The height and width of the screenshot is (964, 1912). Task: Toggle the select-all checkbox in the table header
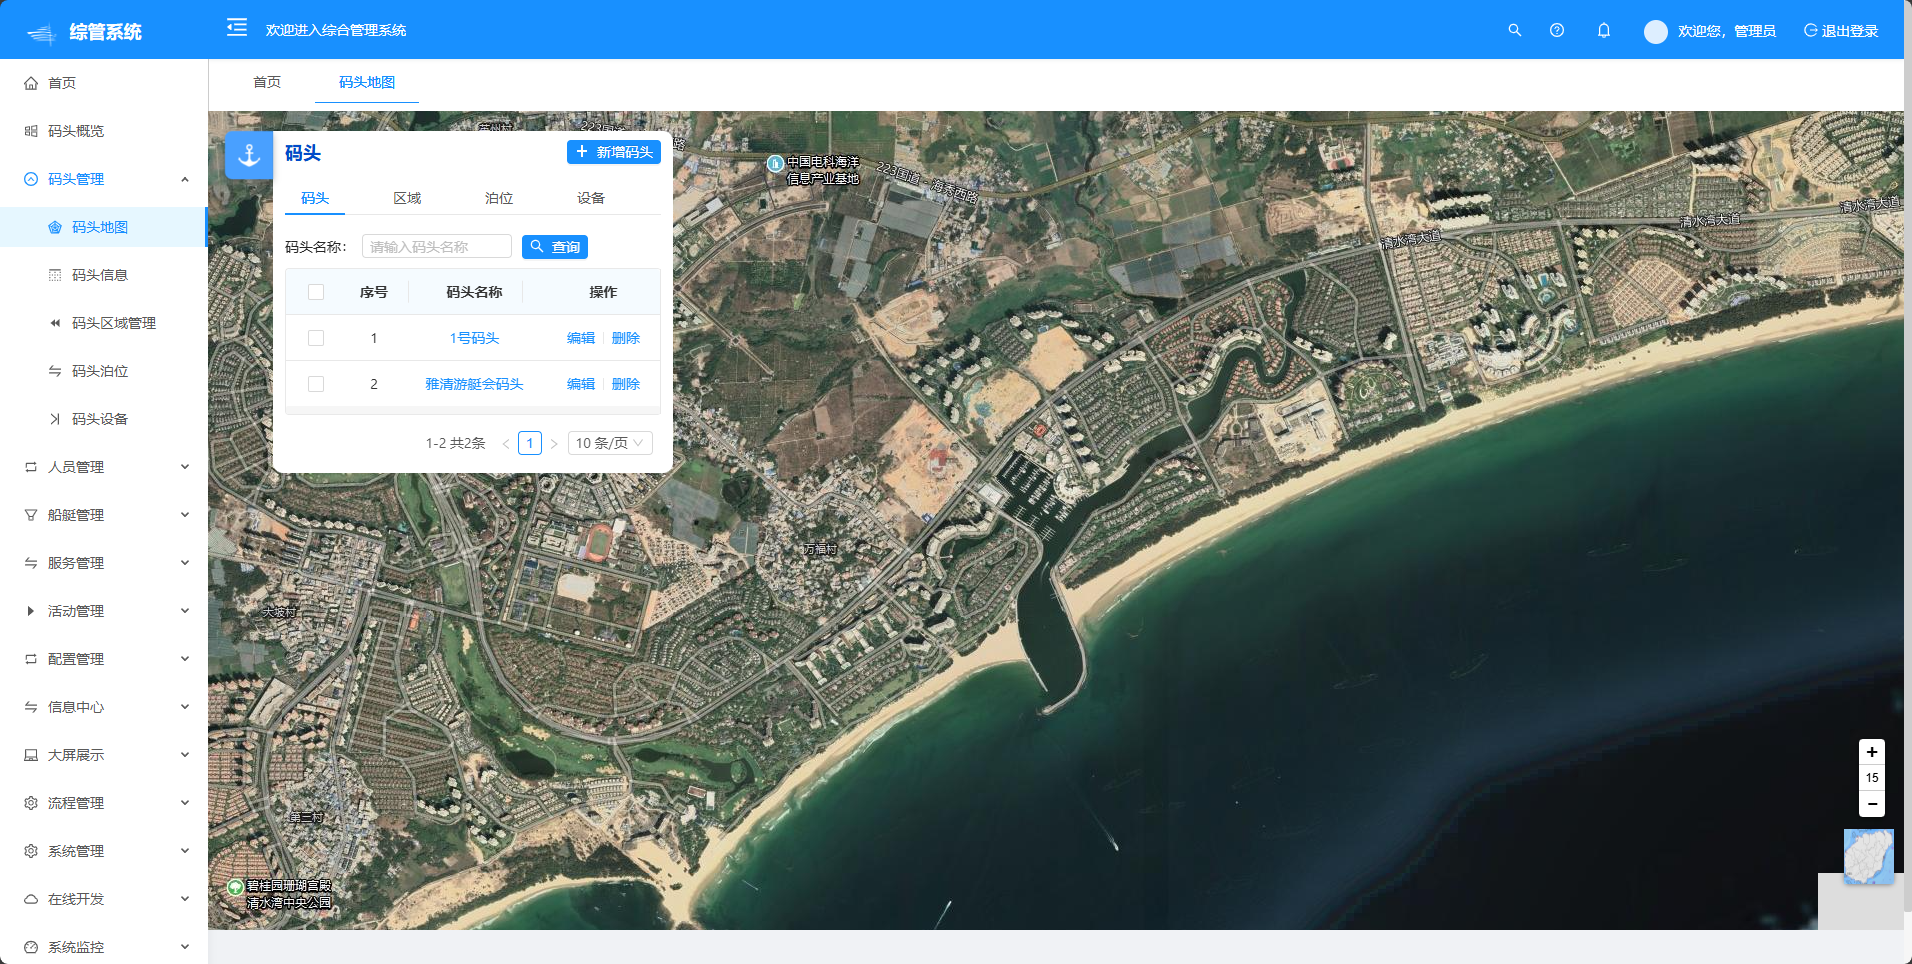(316, 292)
